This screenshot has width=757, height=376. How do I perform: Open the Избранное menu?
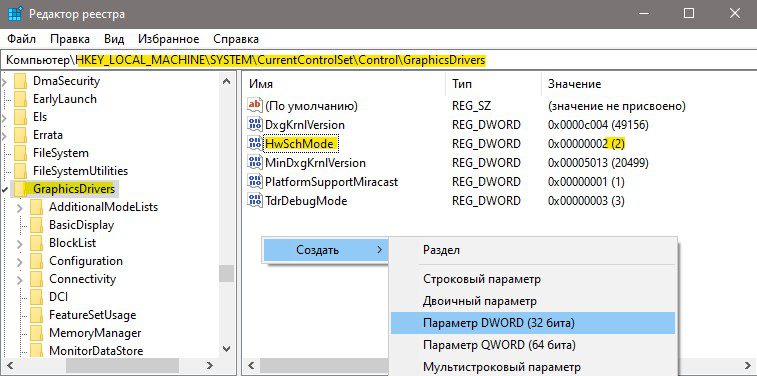tap(168, 39)
